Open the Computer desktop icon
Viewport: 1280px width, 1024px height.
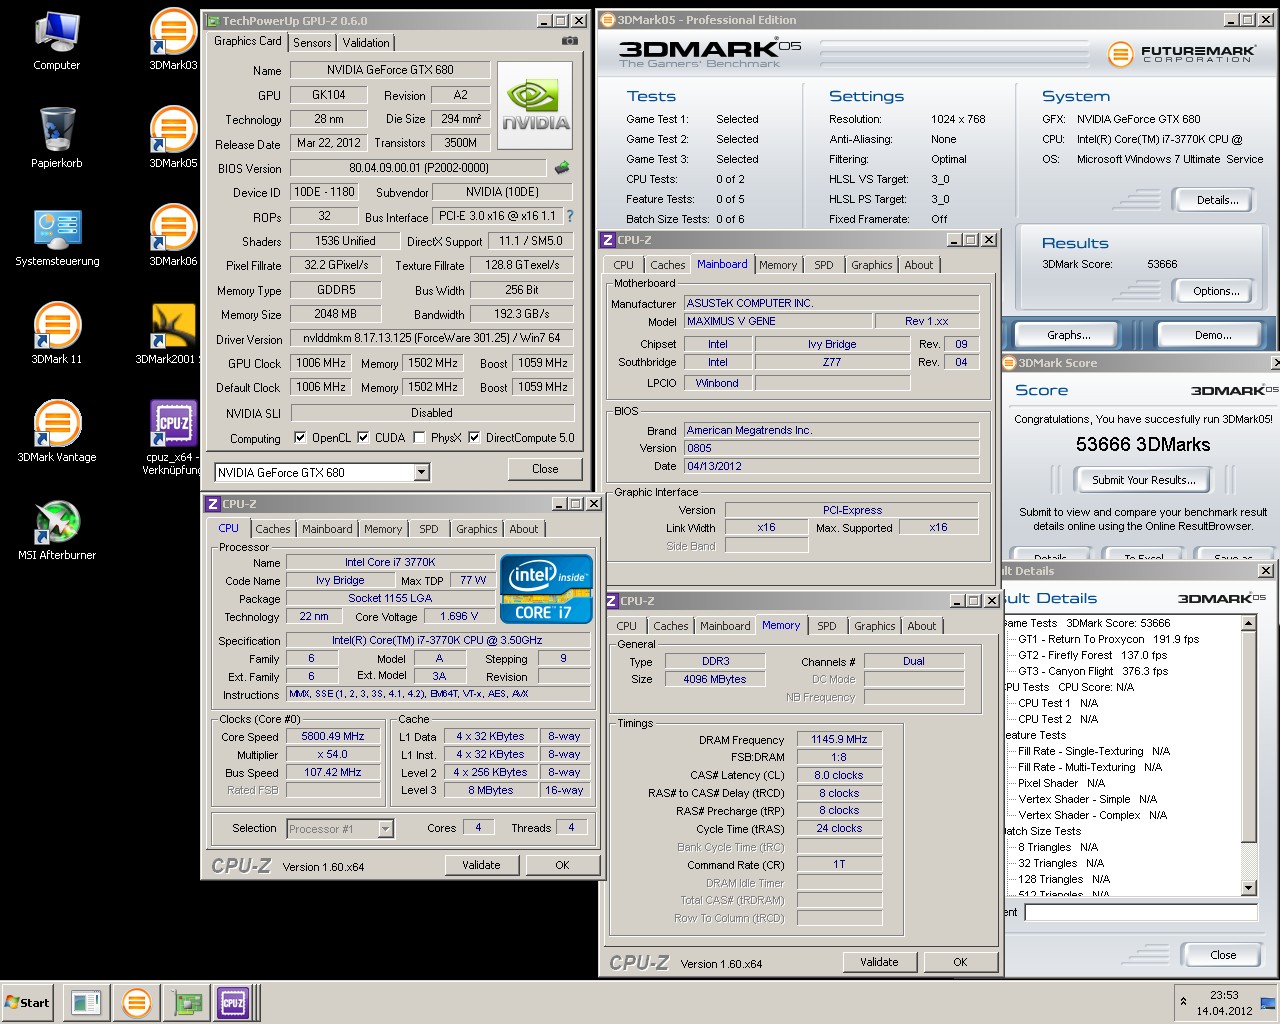(x=57, y=40)
